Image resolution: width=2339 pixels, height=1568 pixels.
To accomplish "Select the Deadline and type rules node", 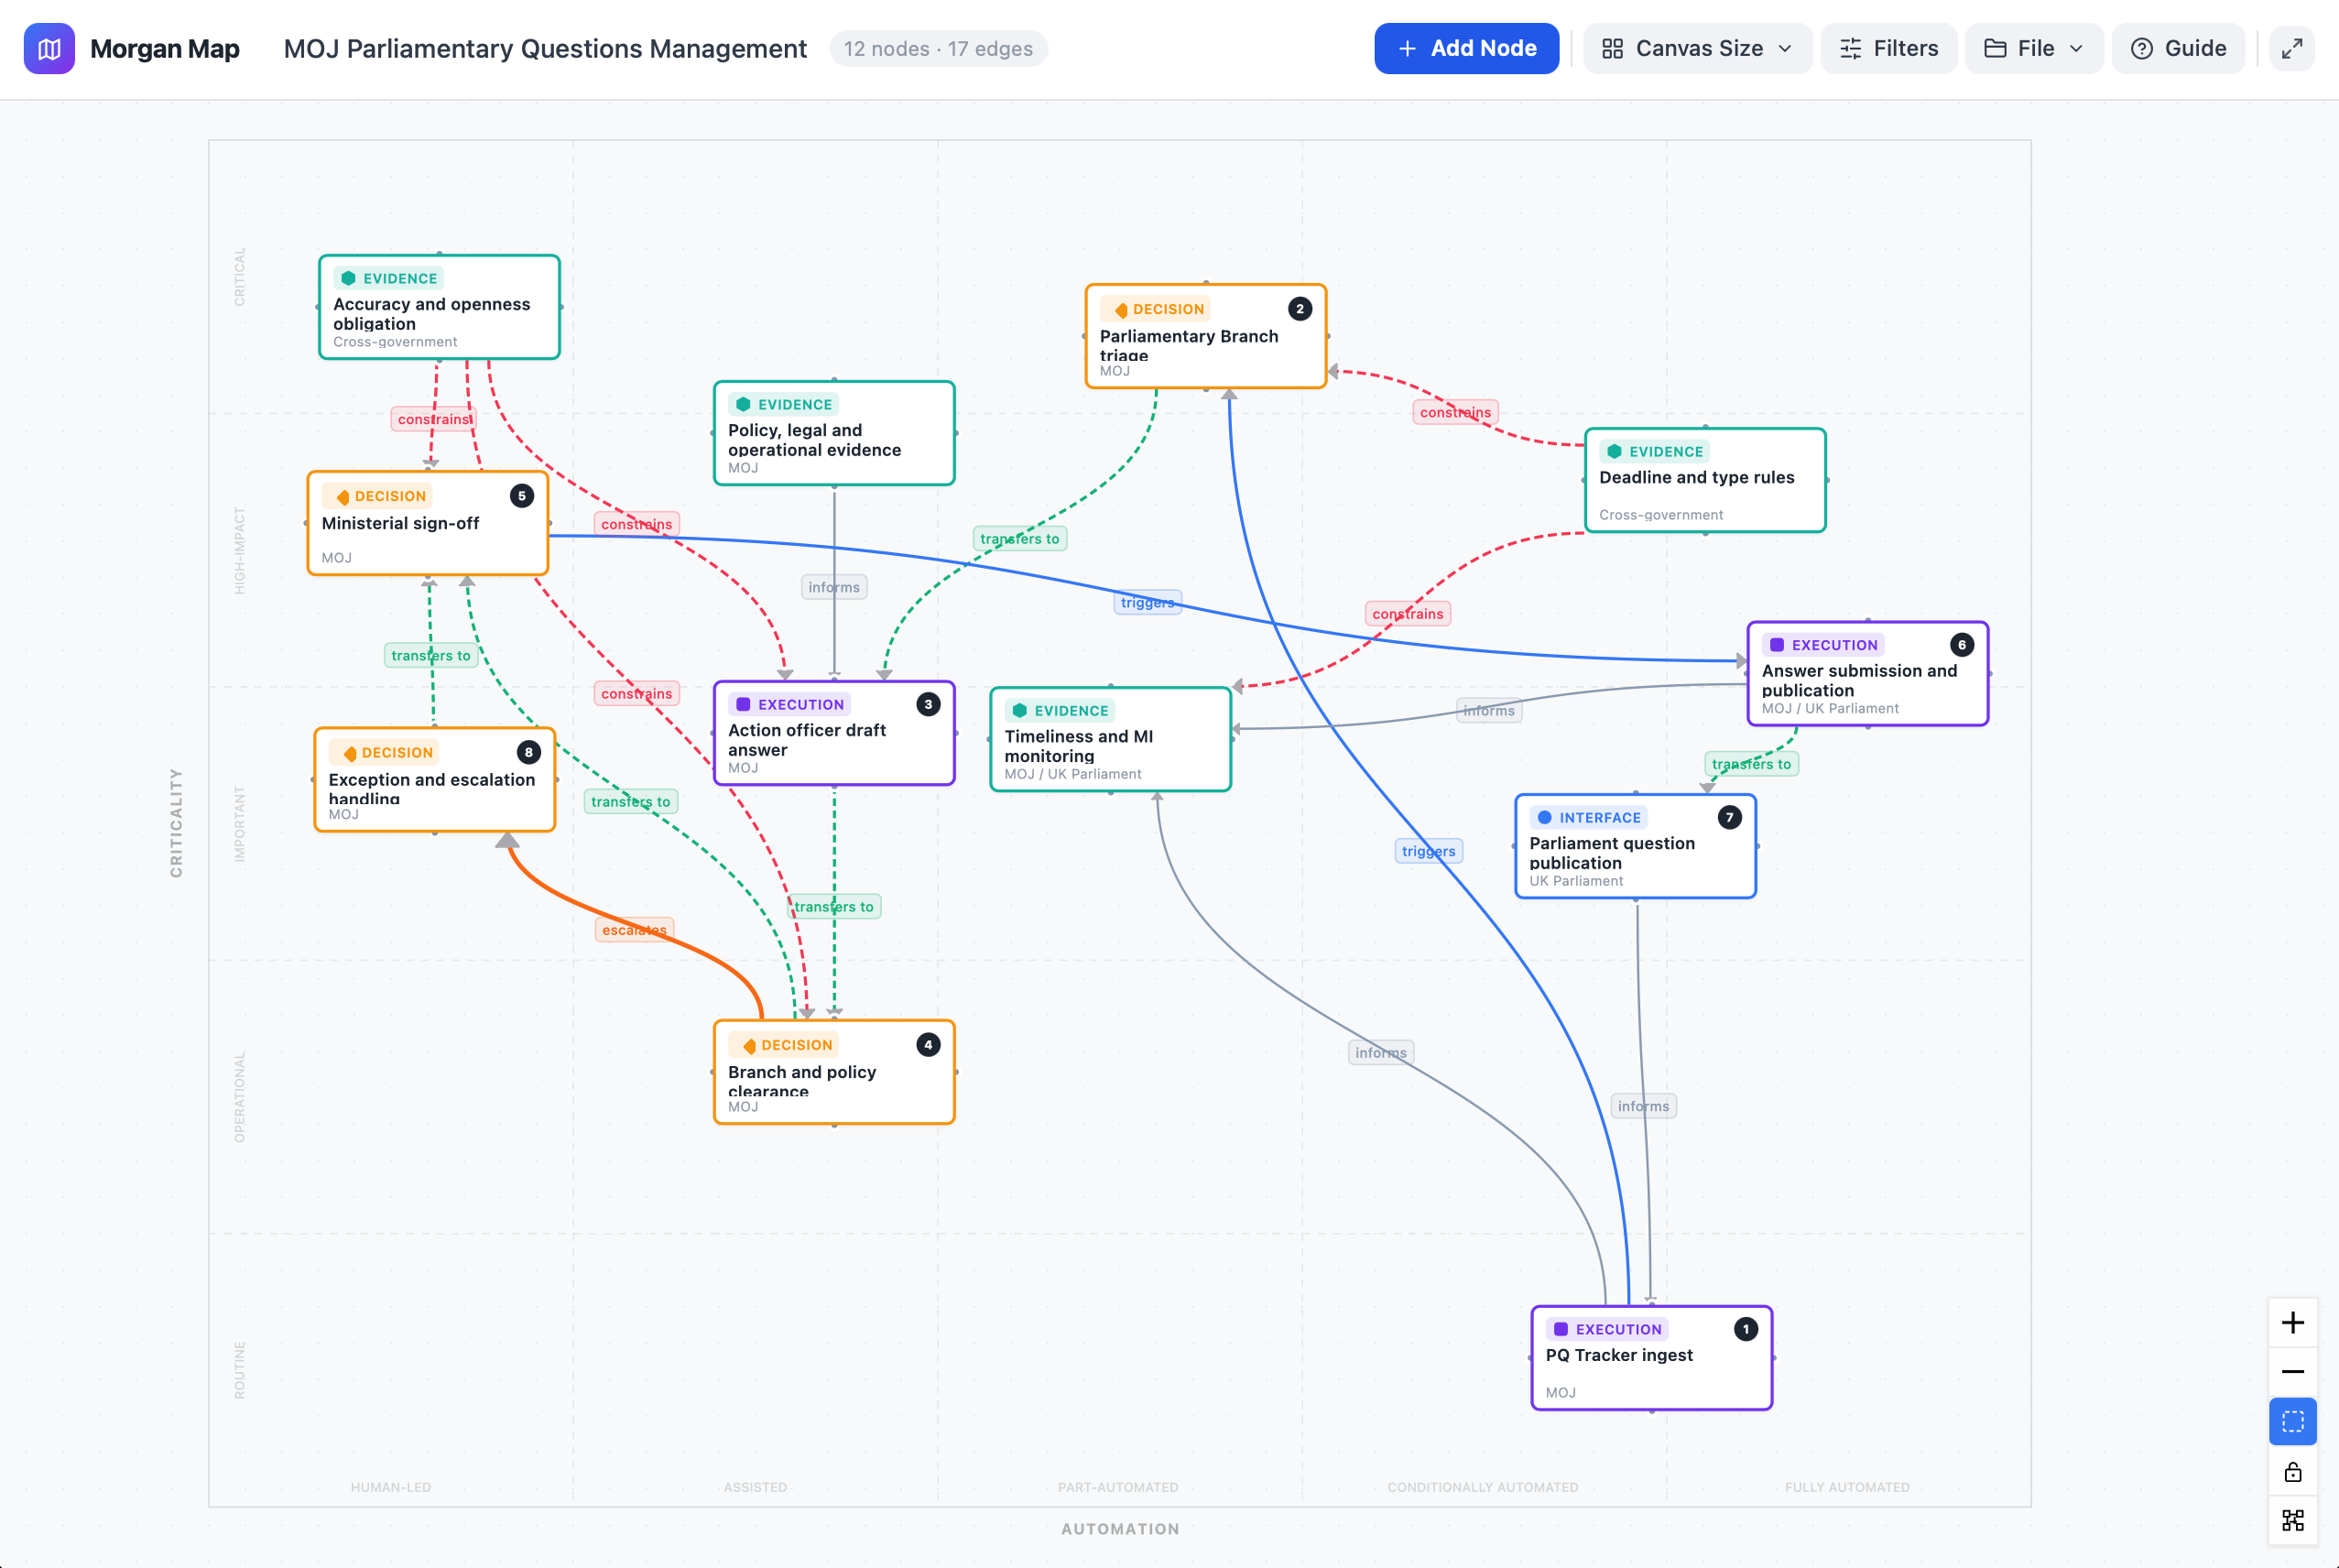I will pyautogui.click(x=1705, y=480).
